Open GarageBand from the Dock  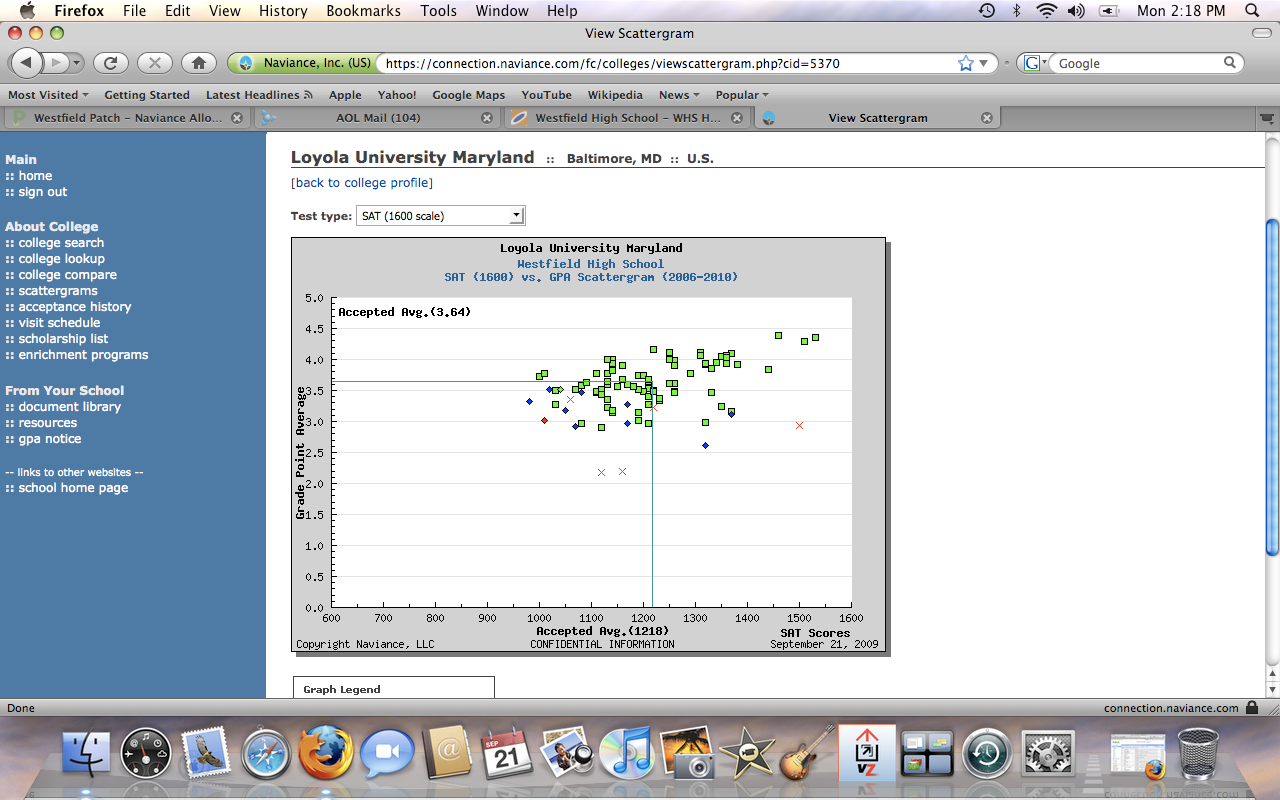[806, 752]
